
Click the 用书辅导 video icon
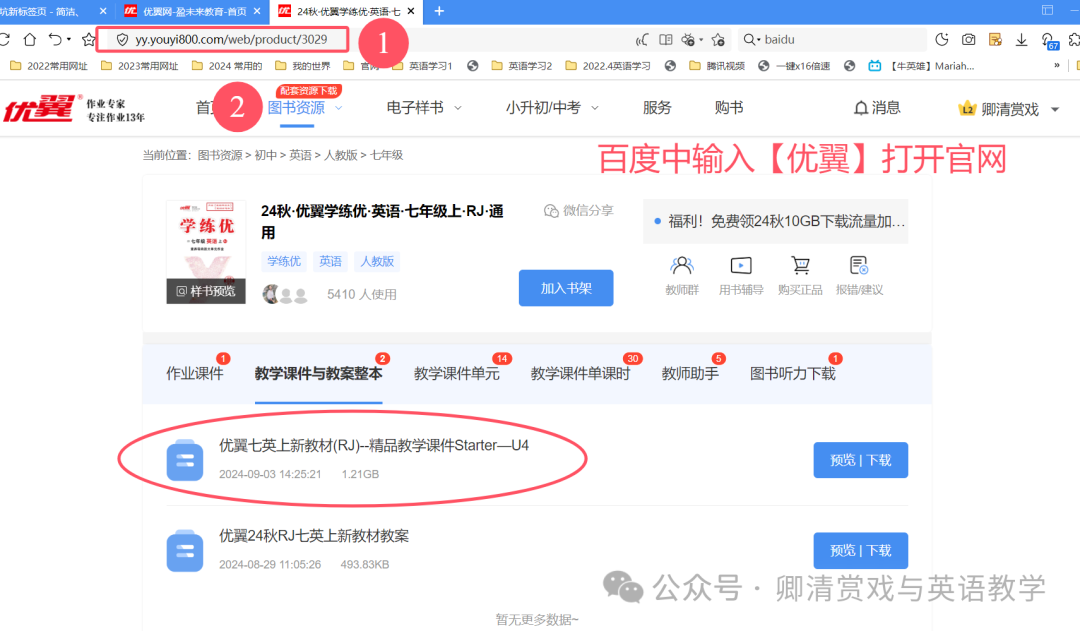[x=740, y=265]
